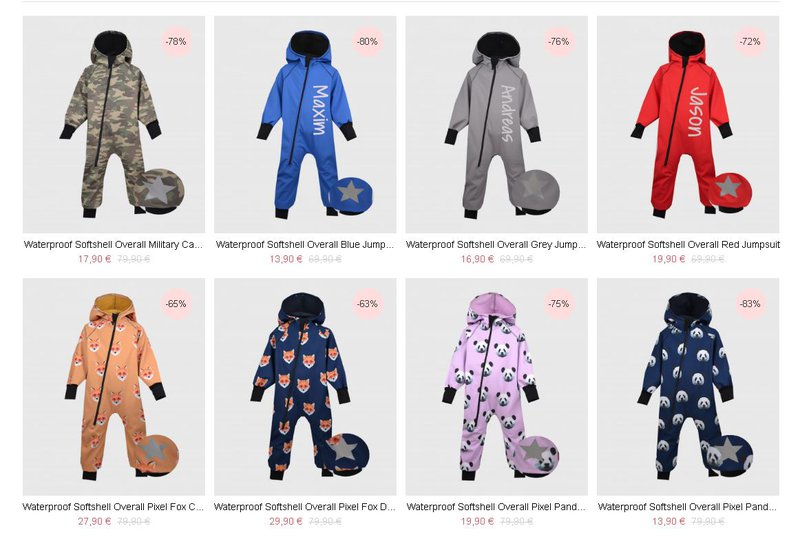Click the star reflector detail on camo overall
The image size is (800, 537).
(159, 190)
